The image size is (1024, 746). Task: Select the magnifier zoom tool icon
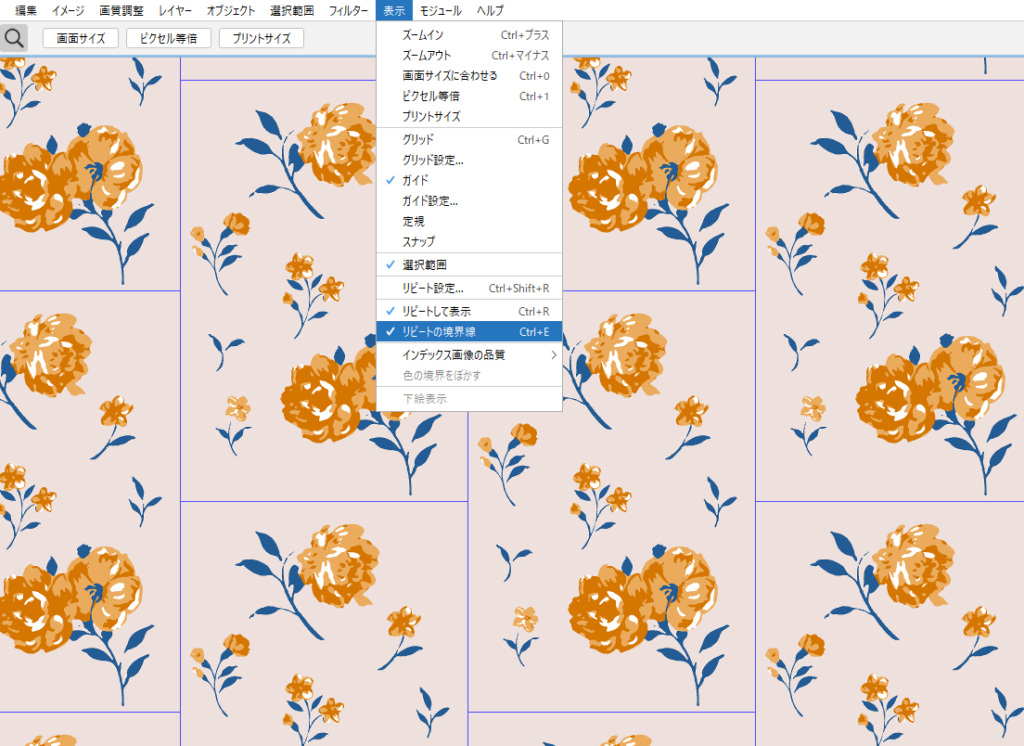pos(14,39)
